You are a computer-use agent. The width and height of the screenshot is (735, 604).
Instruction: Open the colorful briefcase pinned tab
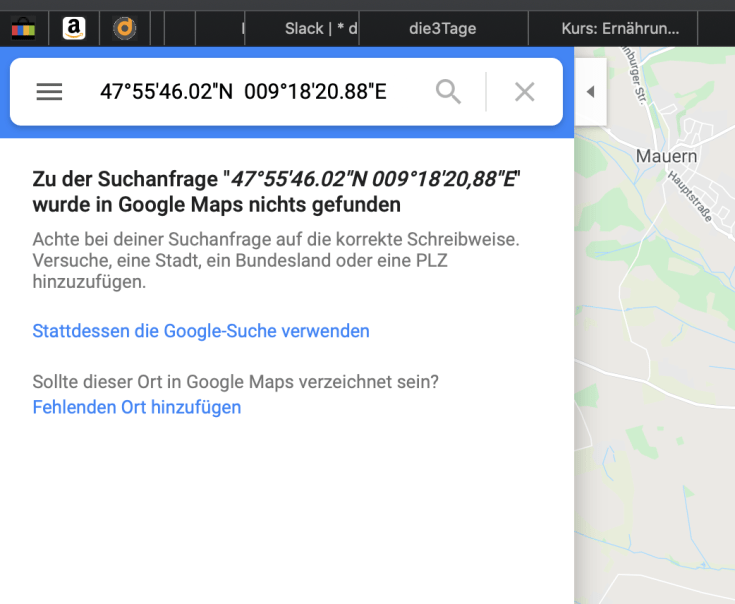pos(23,28)
